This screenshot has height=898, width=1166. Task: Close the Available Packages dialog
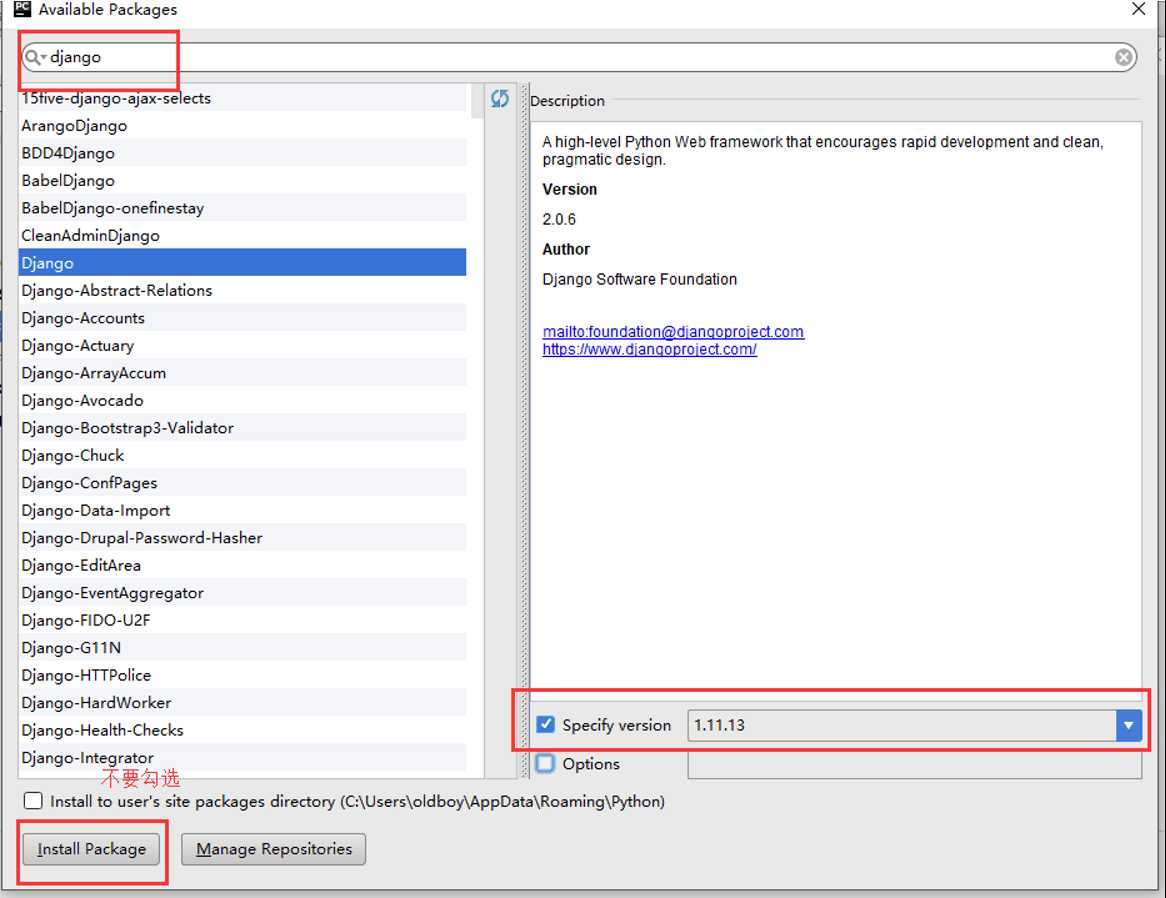coord(1138,9)
